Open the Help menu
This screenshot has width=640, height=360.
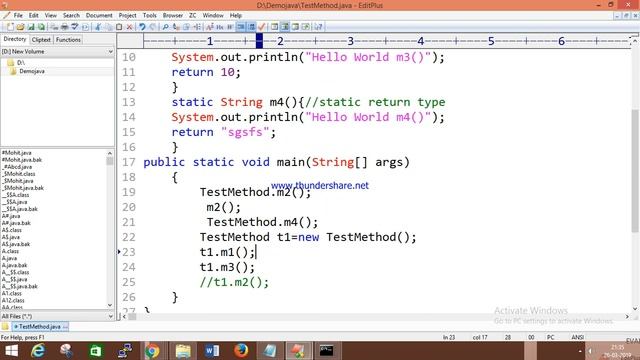[236, 16]
